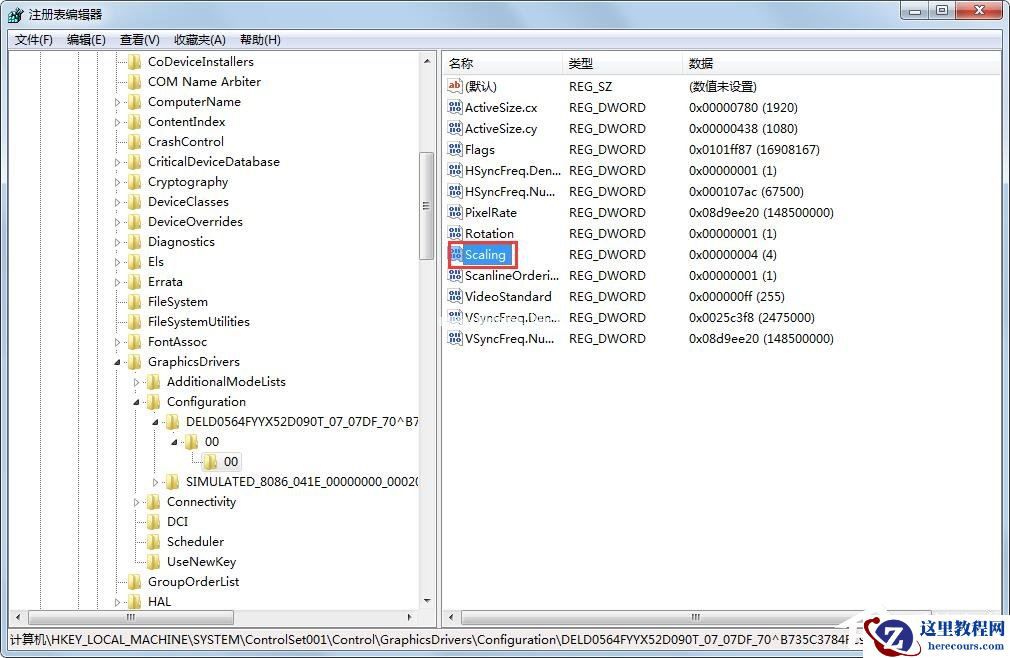Click the Registry Editor title bar icon
Image resolution: width=1010 pixels, height=658 pixels.
(x=14, y=14)
